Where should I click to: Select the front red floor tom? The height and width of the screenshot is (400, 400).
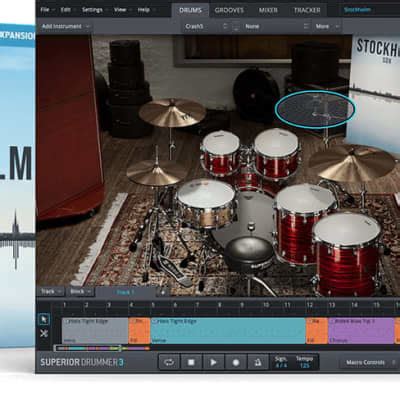point(347,254)
